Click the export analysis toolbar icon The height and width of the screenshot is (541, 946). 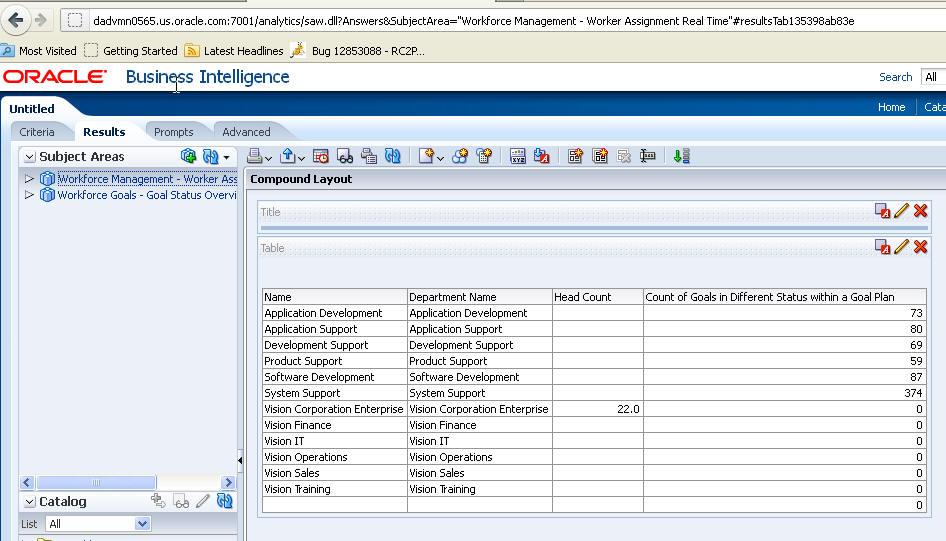click(289, 156)
